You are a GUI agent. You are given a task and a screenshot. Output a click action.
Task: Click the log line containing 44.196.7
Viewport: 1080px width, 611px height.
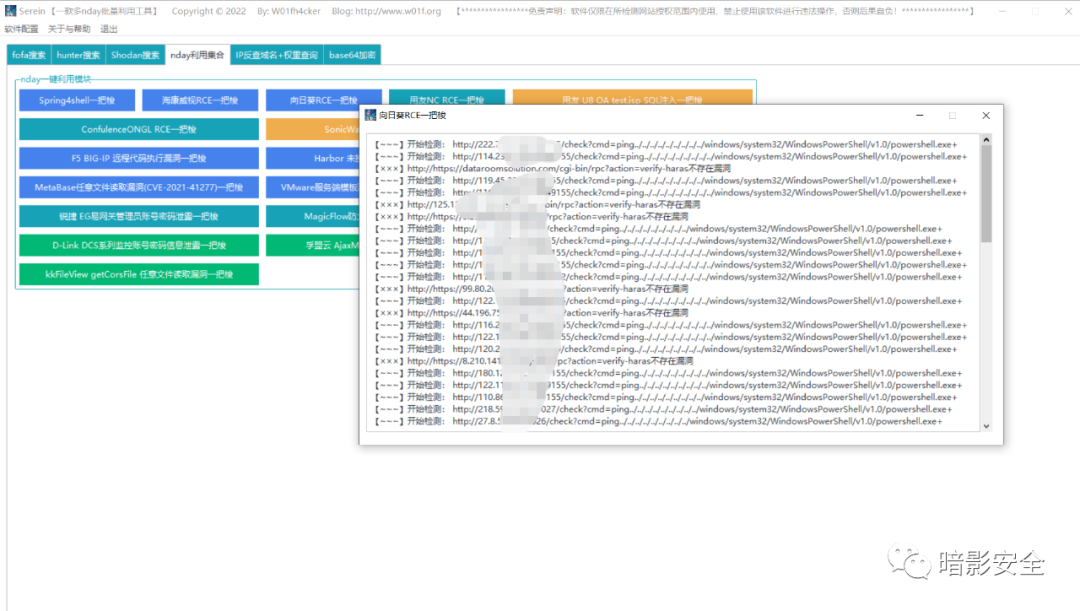(x=531, y=313)
